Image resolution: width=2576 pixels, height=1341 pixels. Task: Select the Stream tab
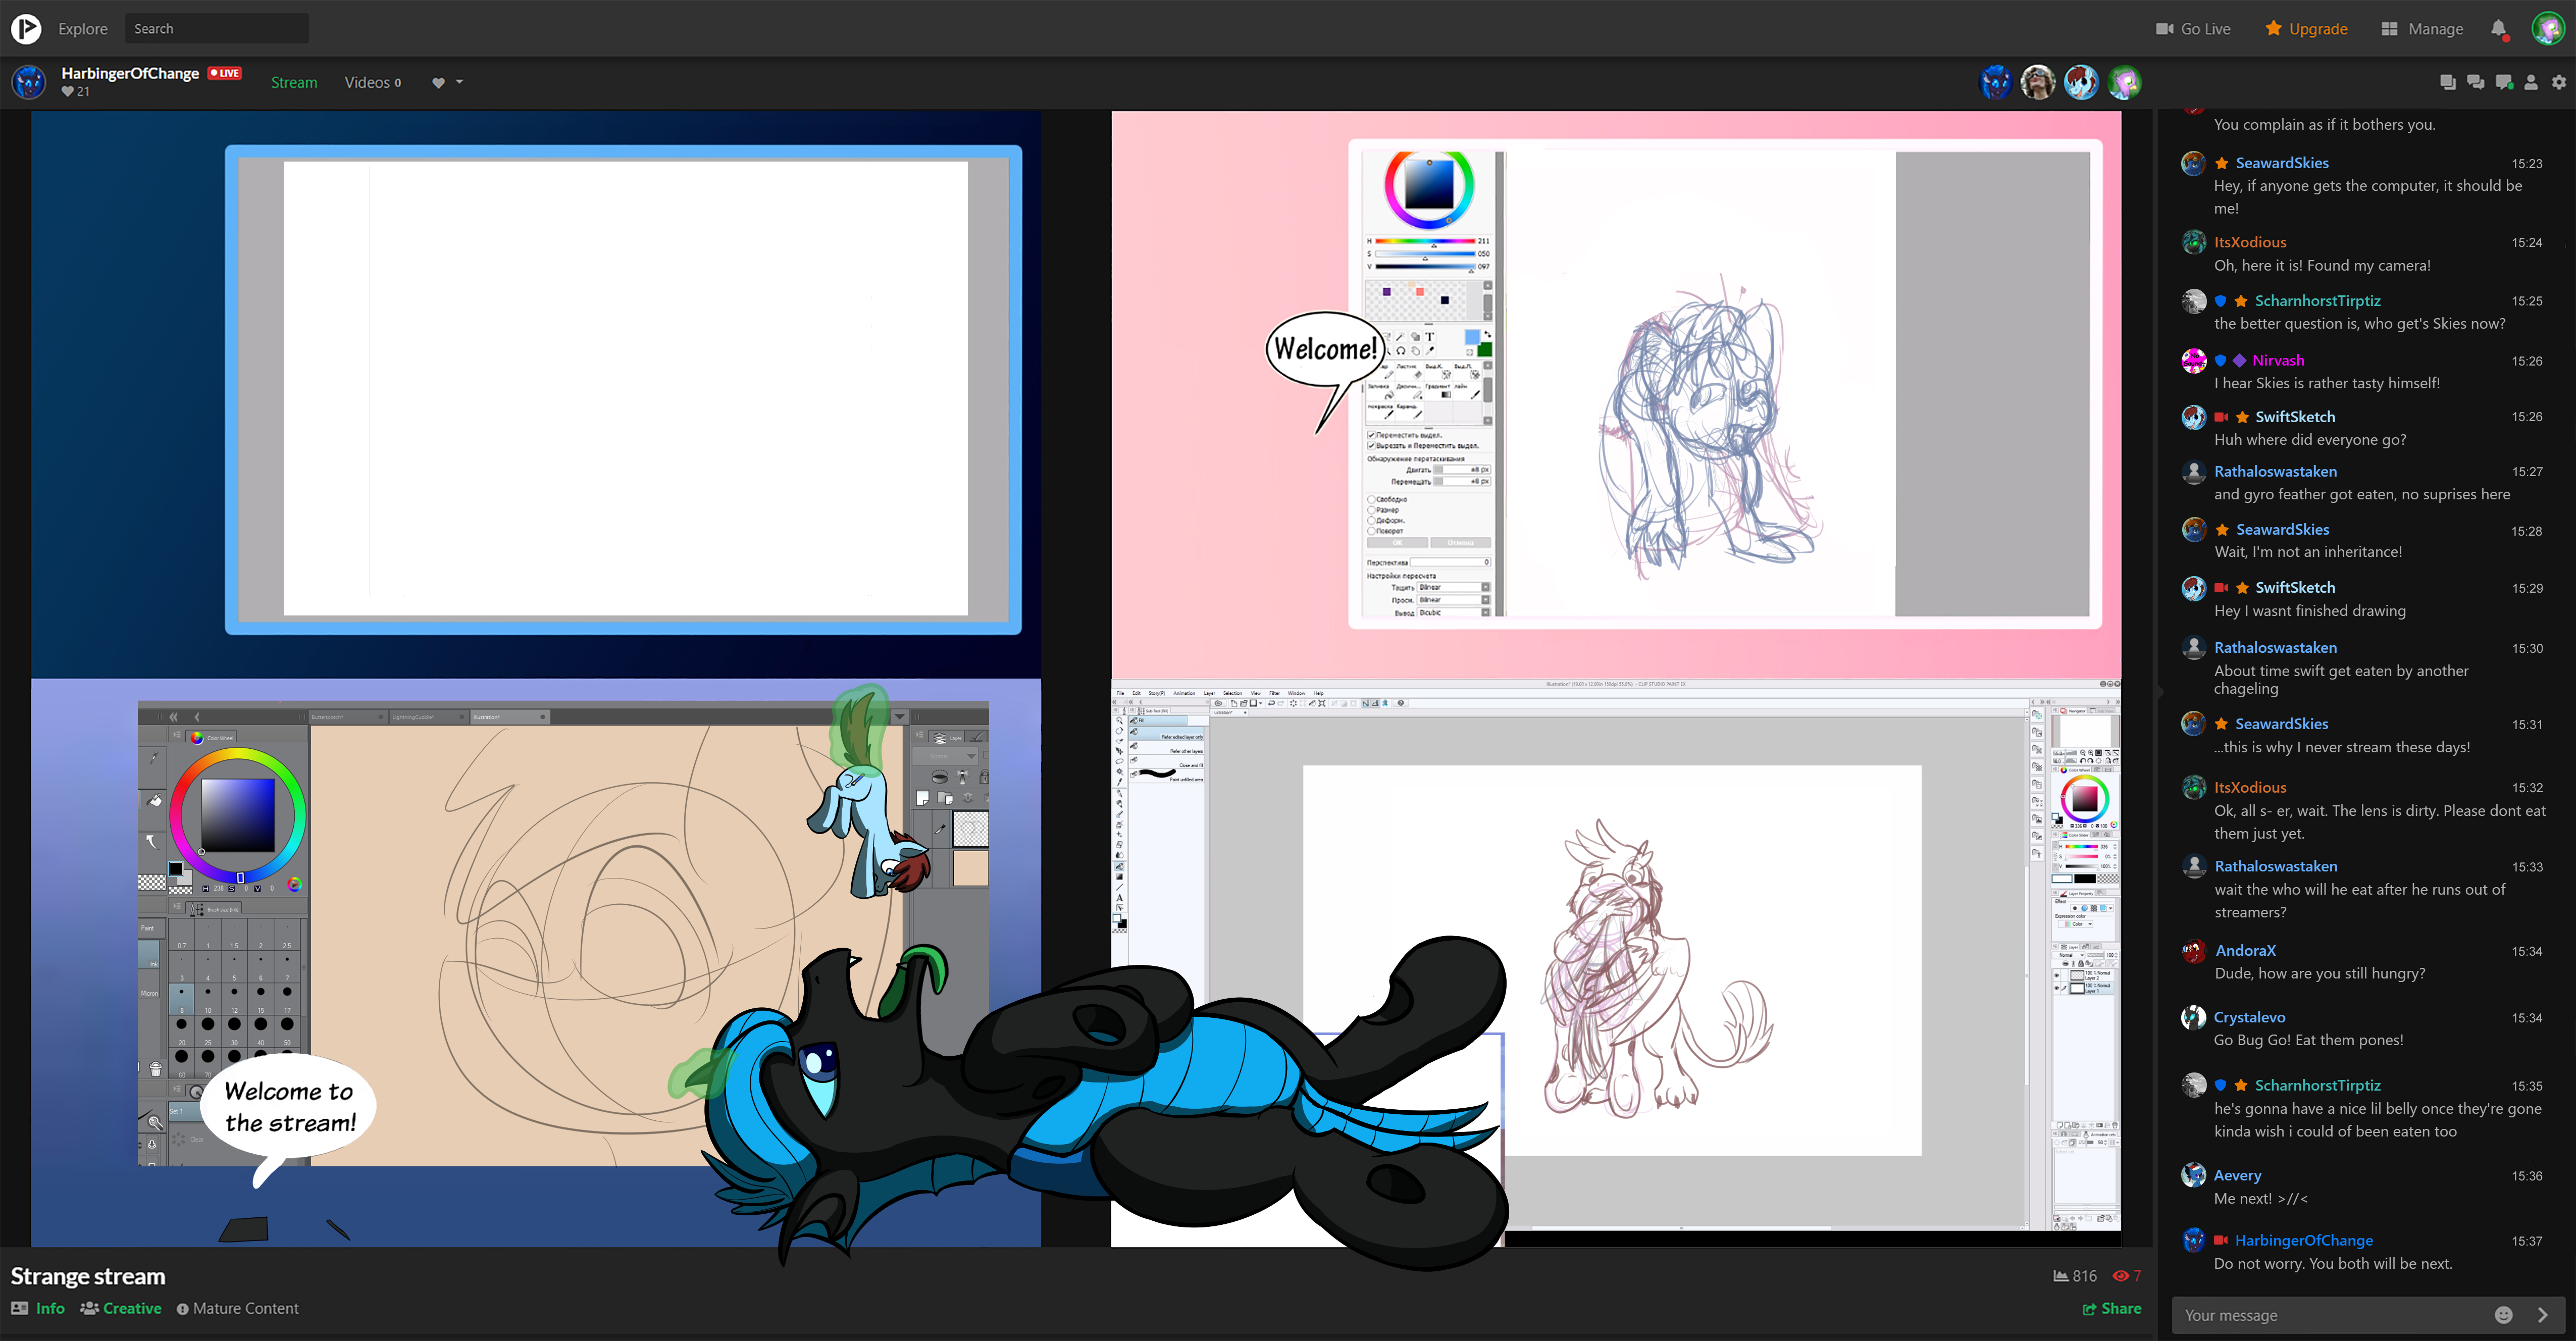point(294,82)
